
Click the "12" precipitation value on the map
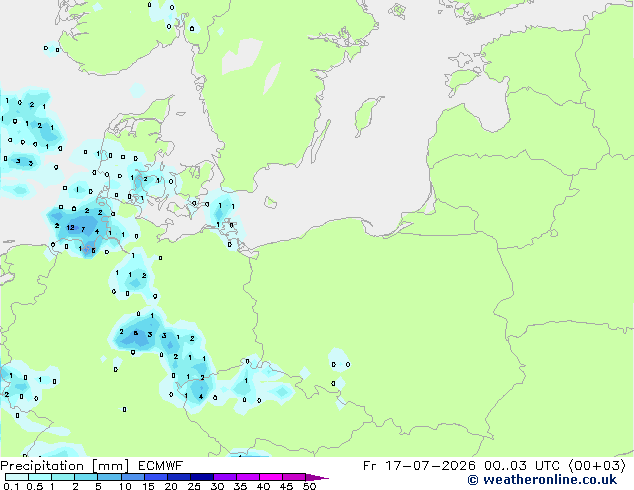point(71,228)
